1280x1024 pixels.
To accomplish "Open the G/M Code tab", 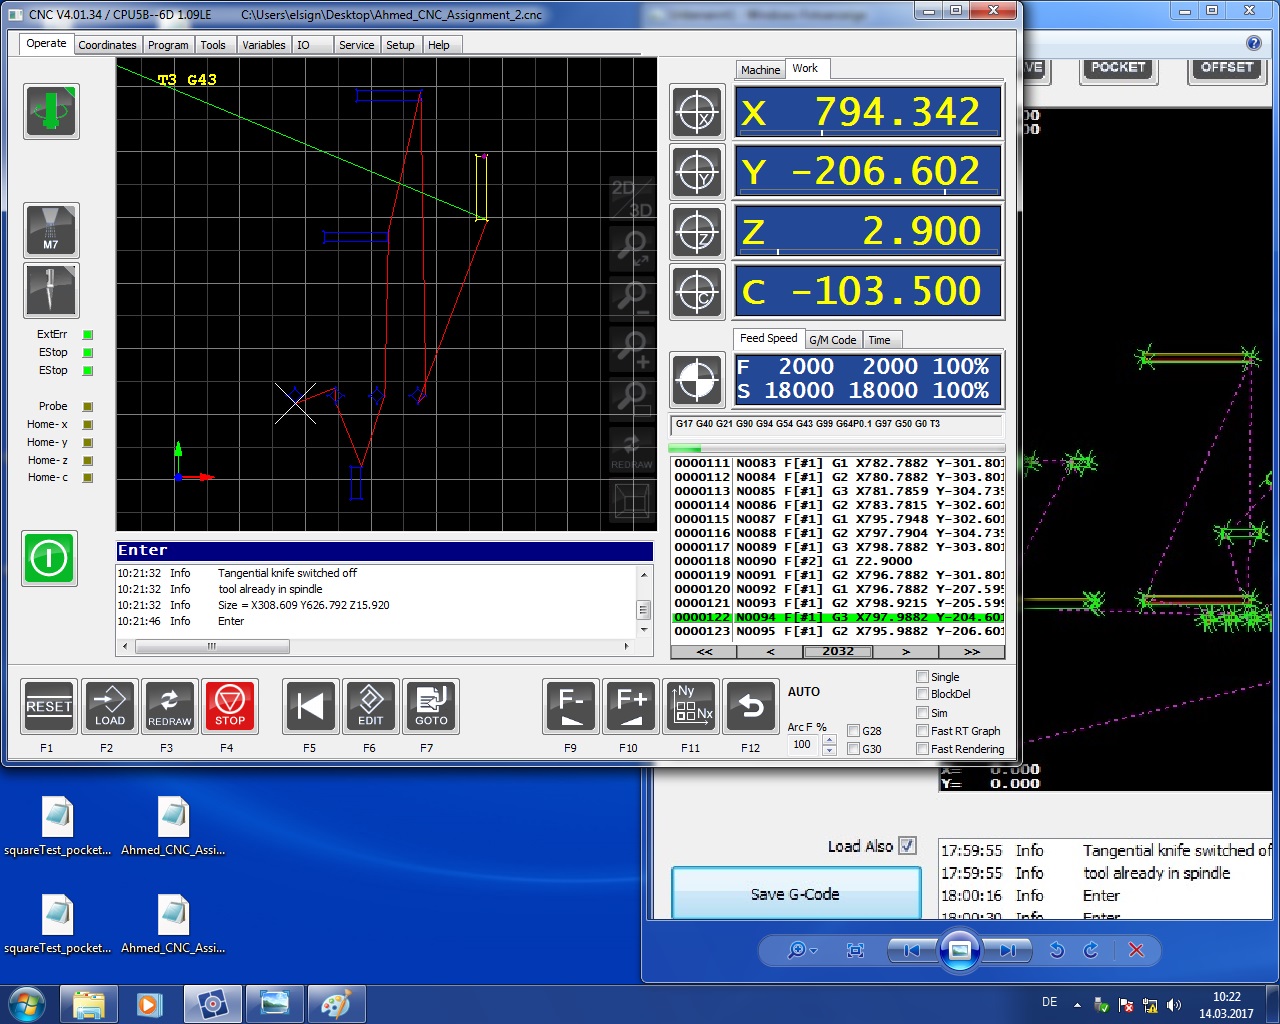I will coord(833,340).
